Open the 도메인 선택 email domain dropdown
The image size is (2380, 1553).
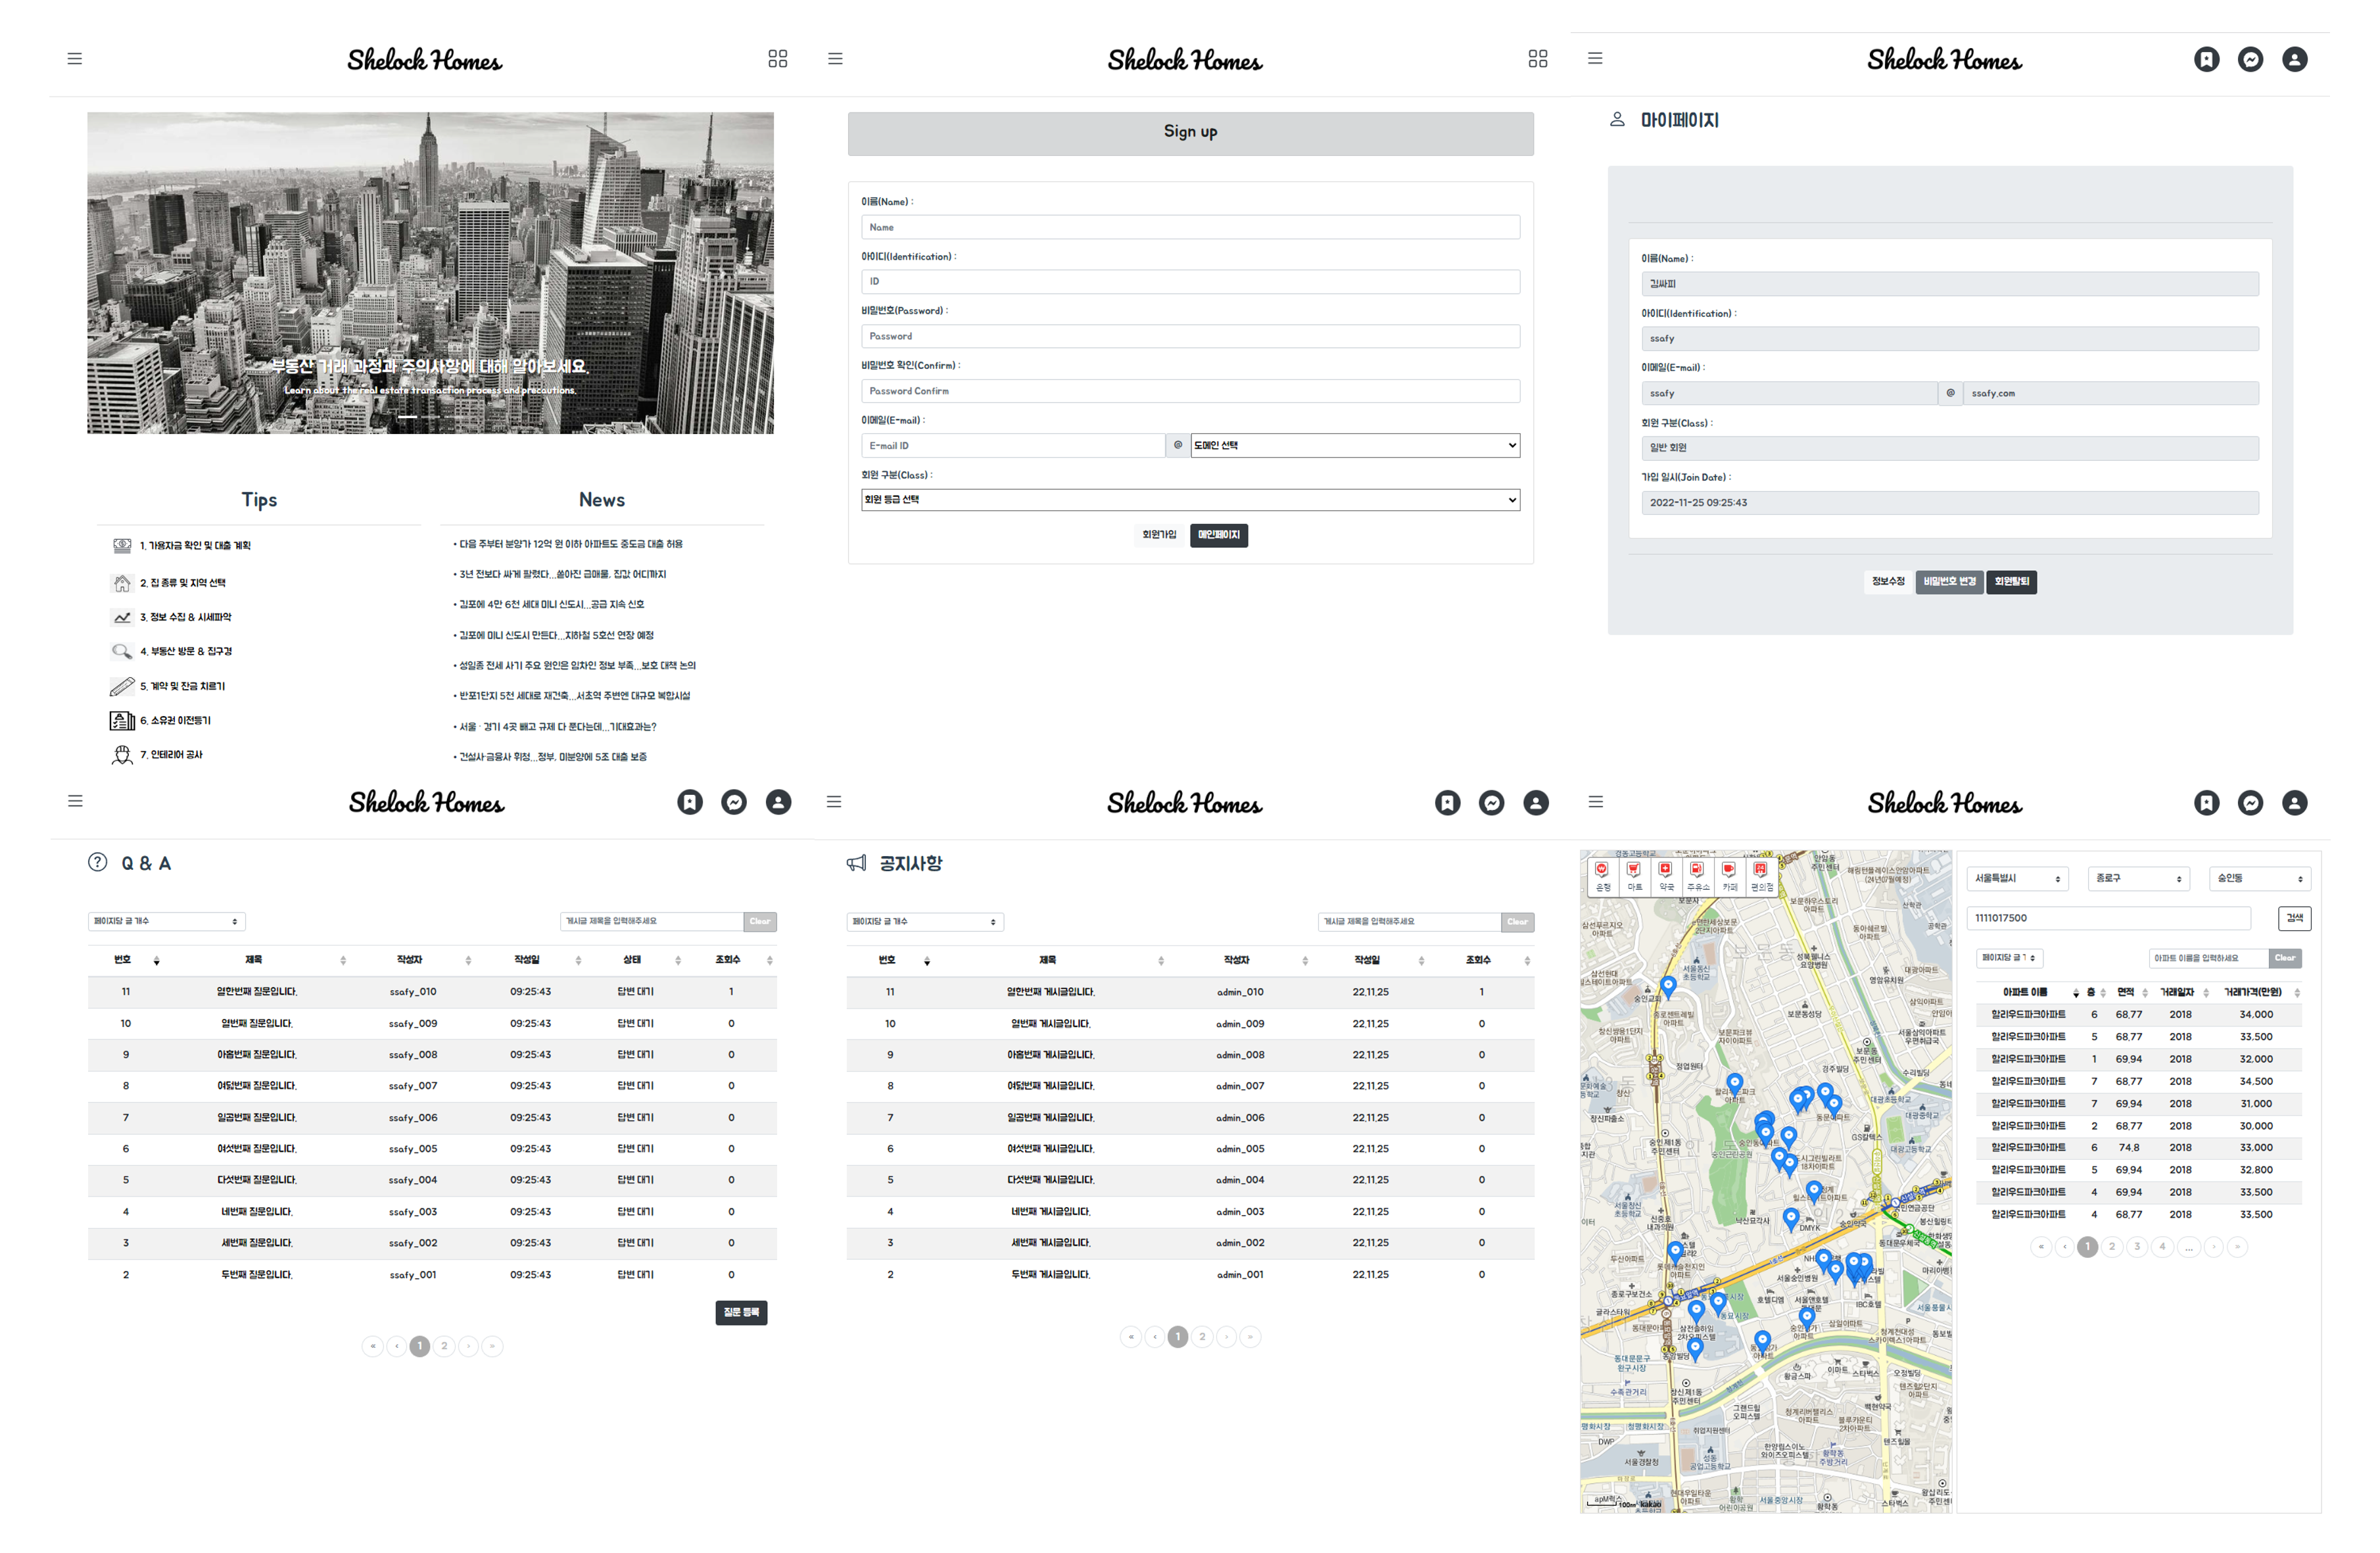[1354, 445]
